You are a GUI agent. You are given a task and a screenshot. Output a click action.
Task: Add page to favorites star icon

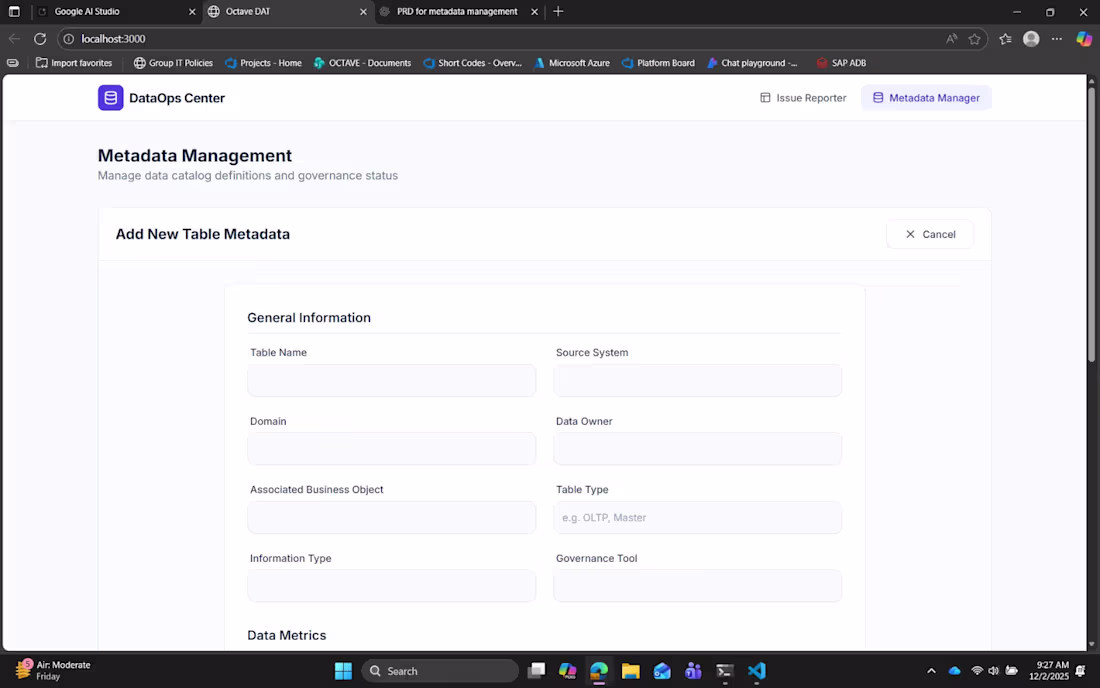[974, 39]
